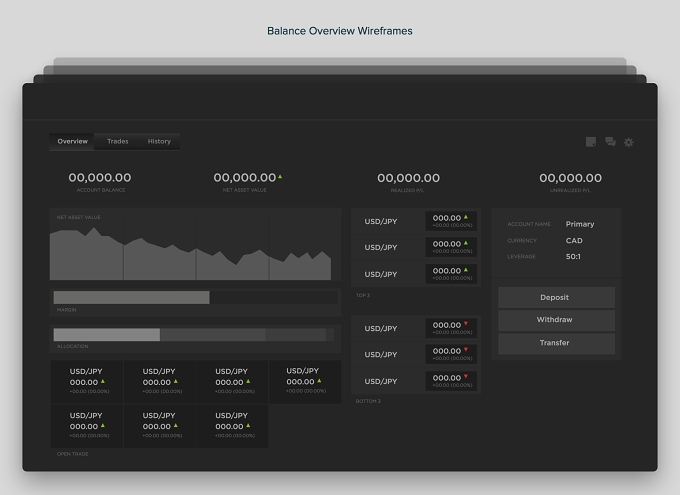Click red down arrow in first Bottom 3 row
This screenshot has height=495, width=680.
click(x=466, y=324)
